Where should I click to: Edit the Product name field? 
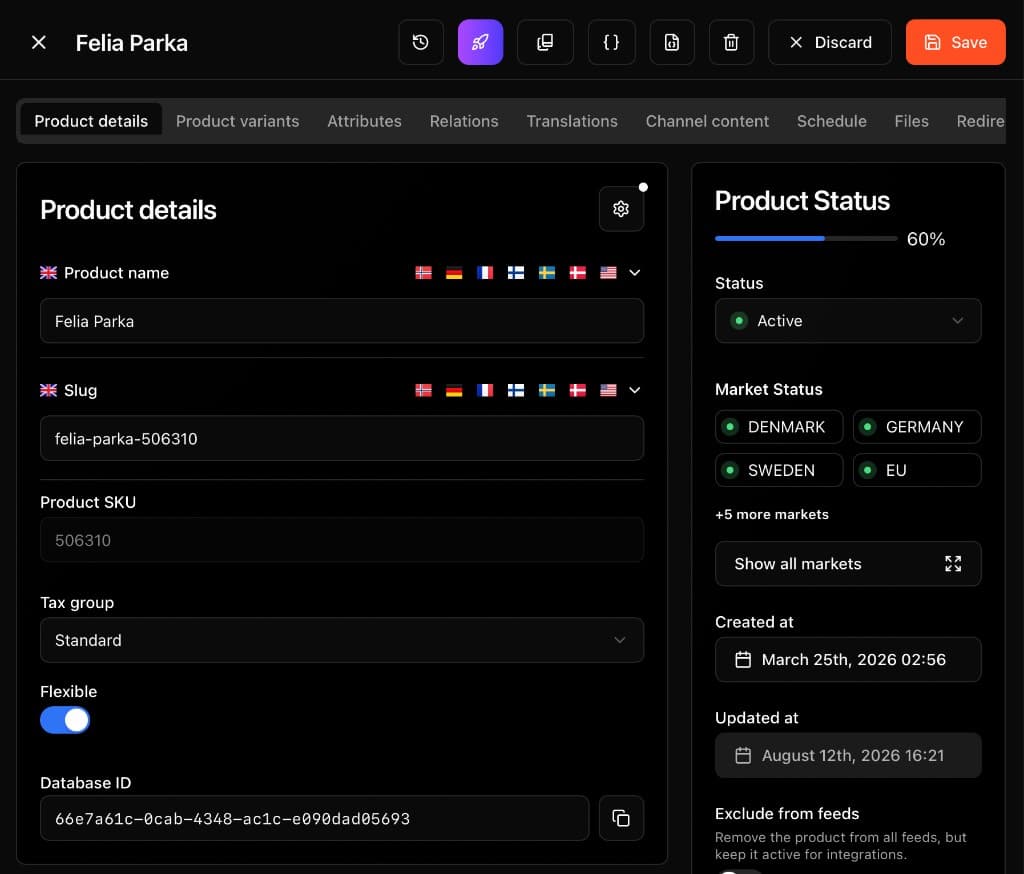tap(342, 321)
